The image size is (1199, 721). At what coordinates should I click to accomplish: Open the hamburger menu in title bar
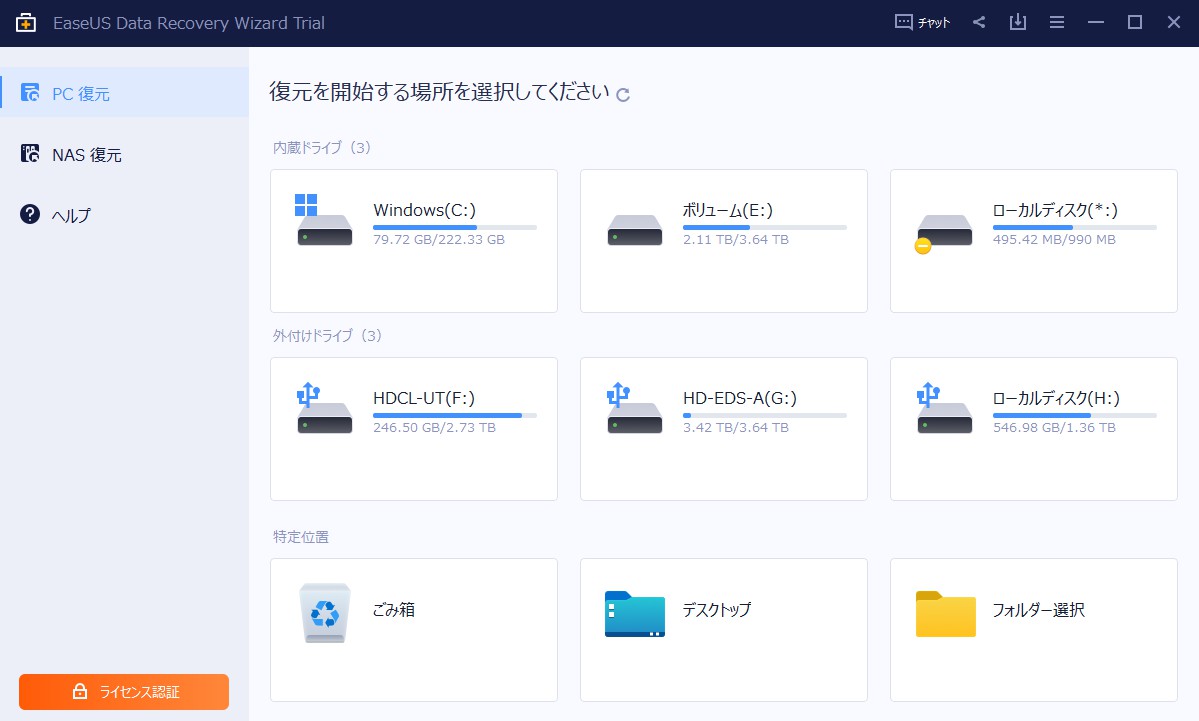pos(1057,23)
